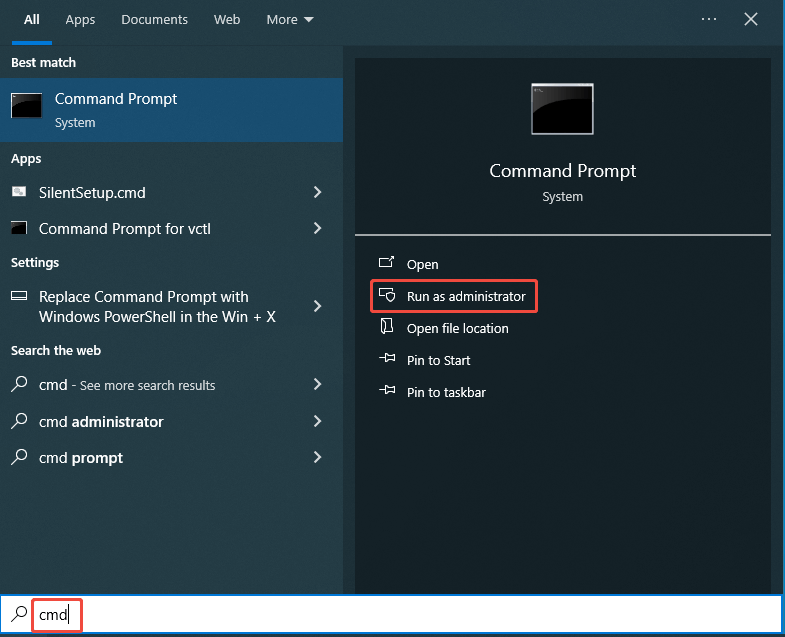The width and height of the screenshot is (785, 637).
Task: Click the SilentSetup.cmd file icon
Action: (x=19, y=192)
